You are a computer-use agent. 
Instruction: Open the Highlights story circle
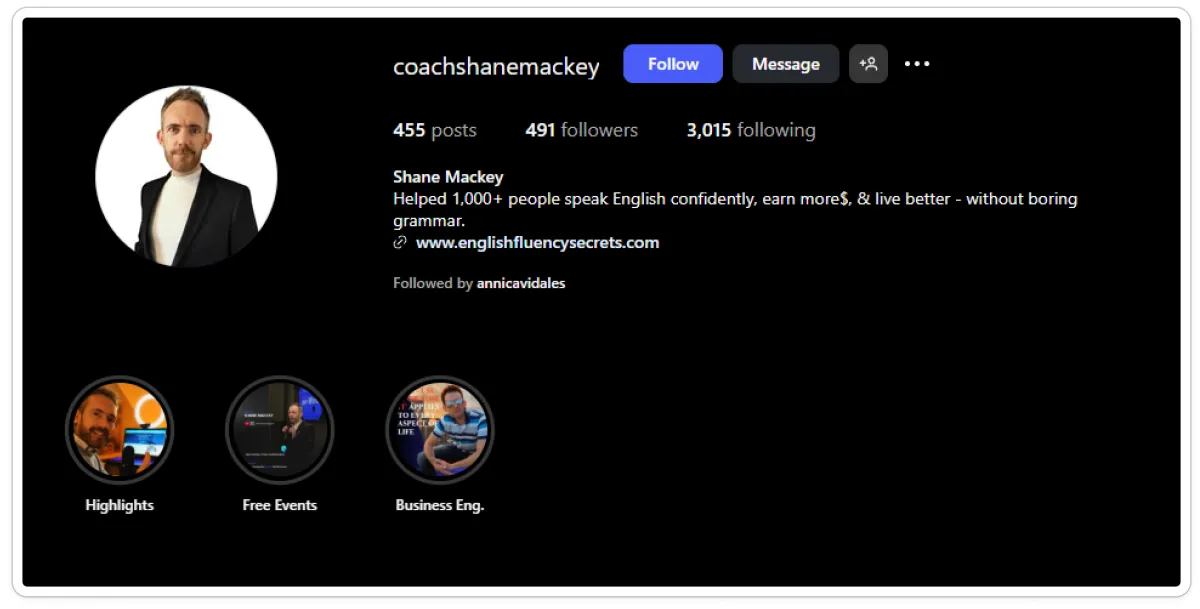tap(119, 430)
